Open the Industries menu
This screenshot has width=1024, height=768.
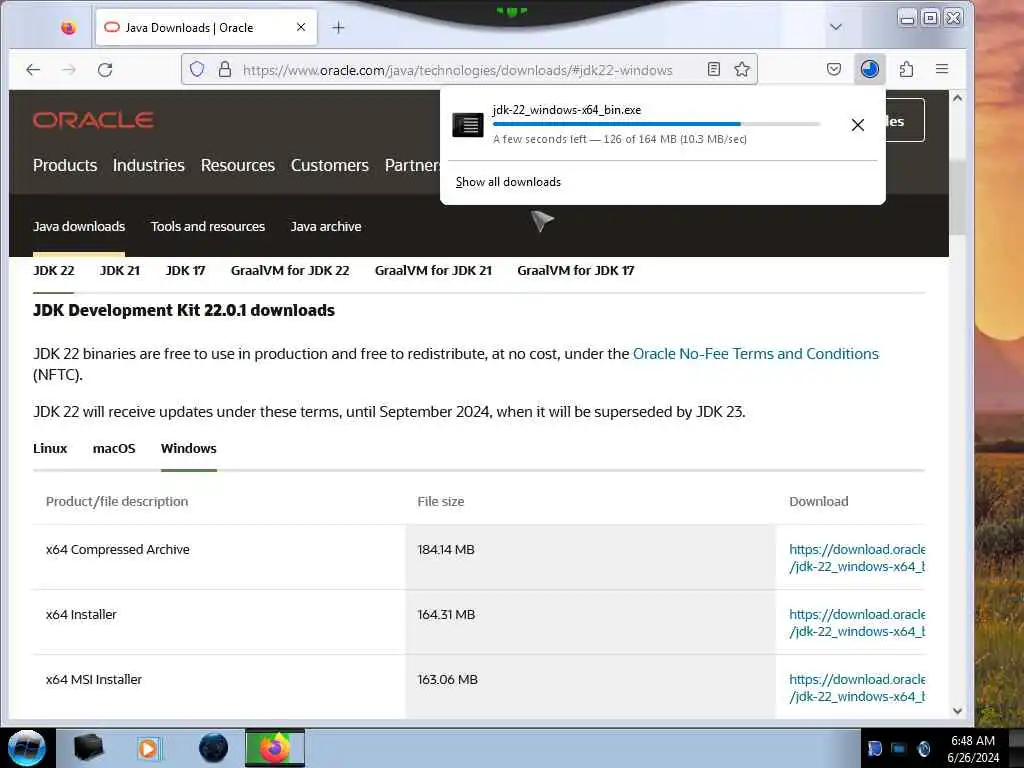149,165
